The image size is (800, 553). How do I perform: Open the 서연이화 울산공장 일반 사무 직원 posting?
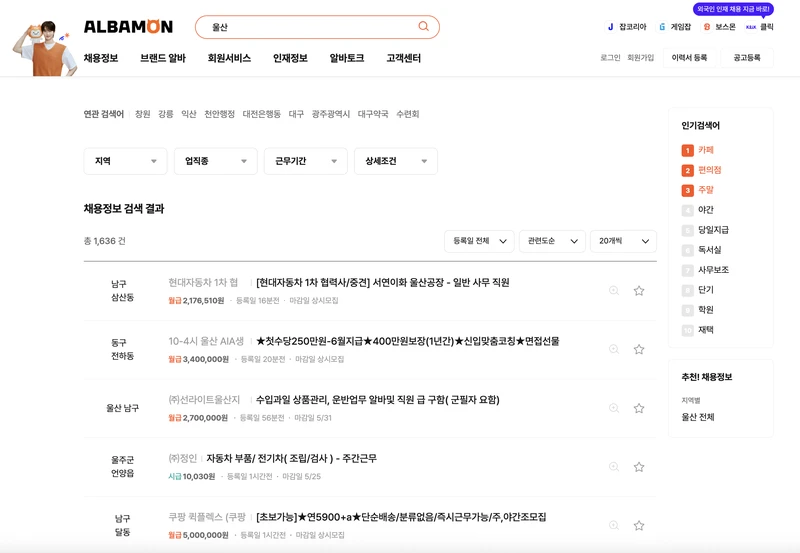pos(383,282)
